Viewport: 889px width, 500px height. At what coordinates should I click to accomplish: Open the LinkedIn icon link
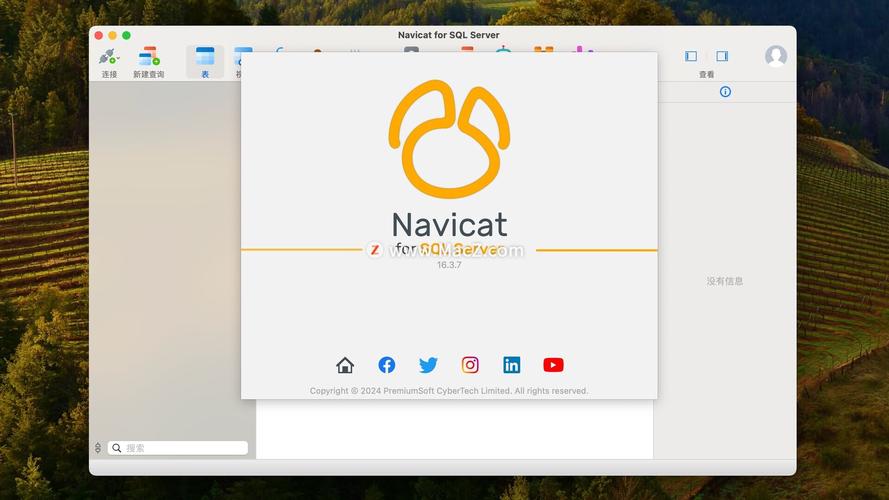(511, 365)
